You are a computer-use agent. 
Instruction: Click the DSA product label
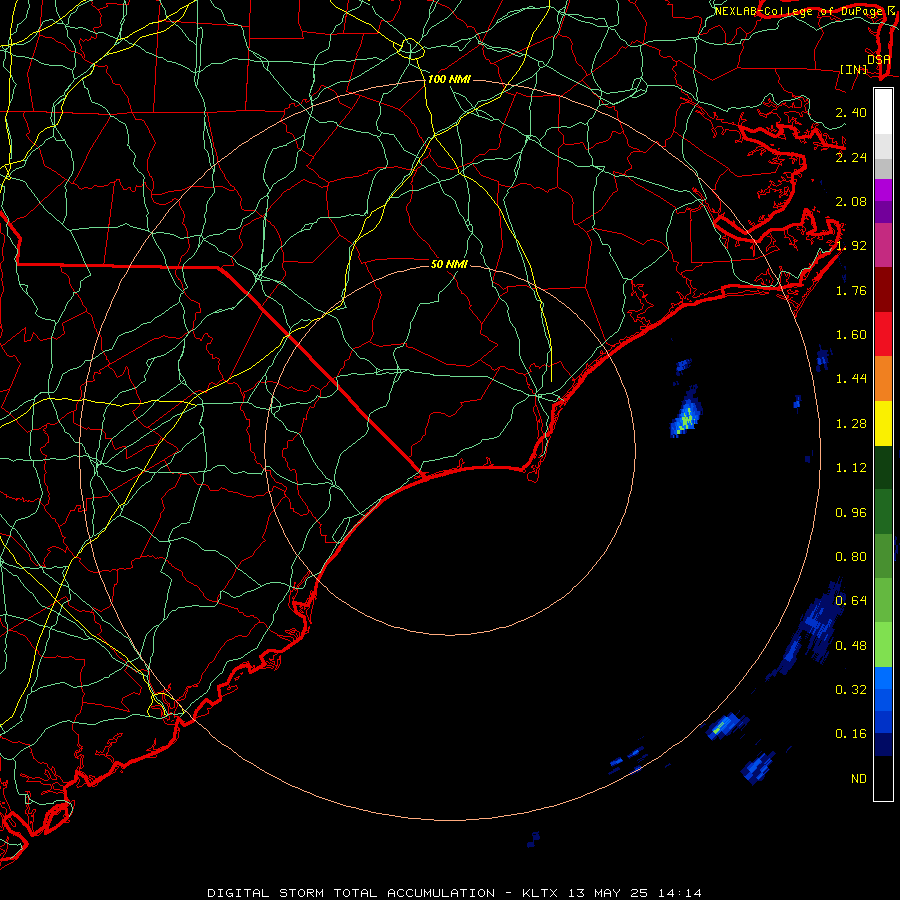(878, 59)
